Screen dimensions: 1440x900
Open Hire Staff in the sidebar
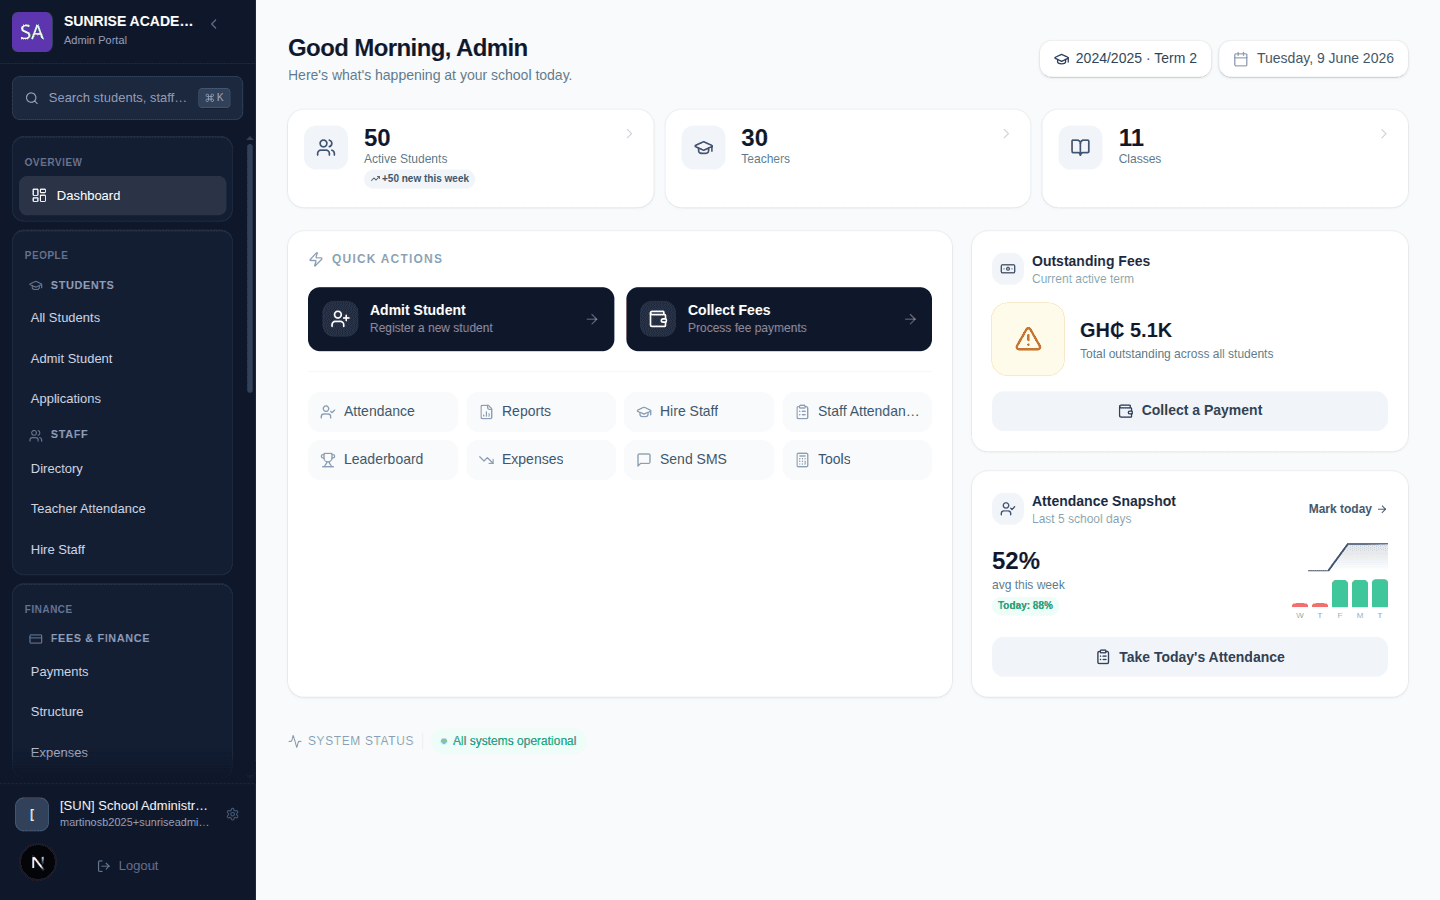(x=122, y=549)
